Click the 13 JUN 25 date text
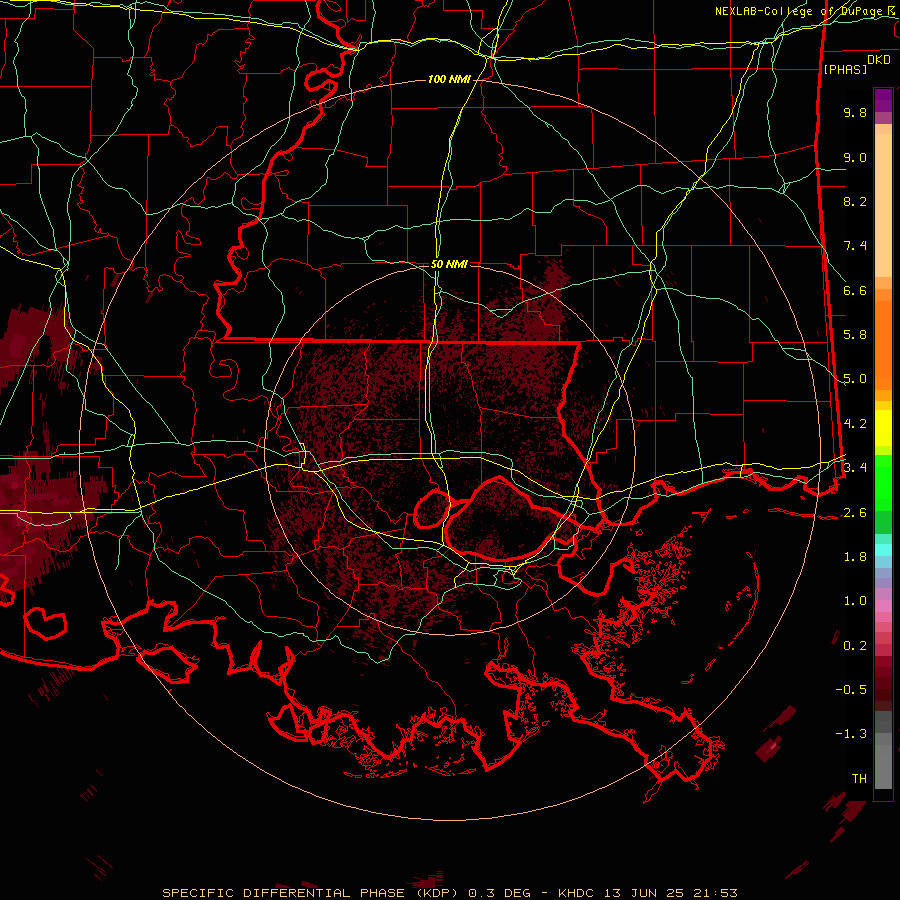Viewport: 900px width, 900px height. (x=643, y=893)
